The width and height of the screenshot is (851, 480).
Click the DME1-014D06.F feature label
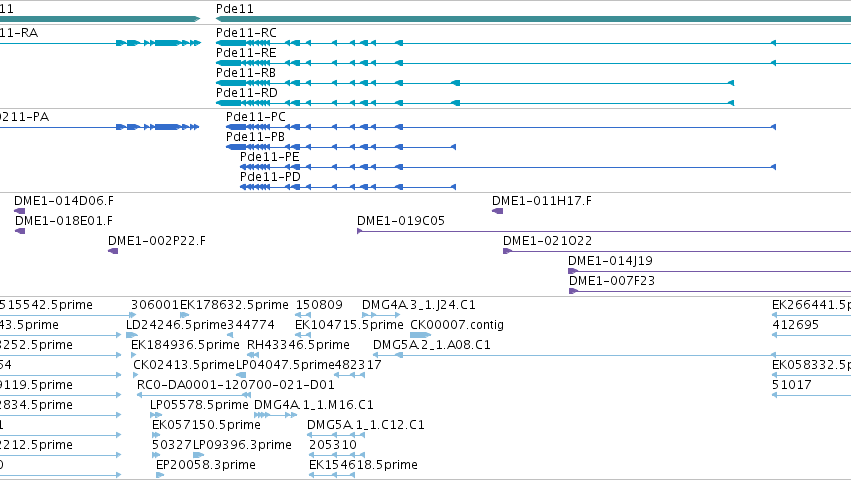[x=64, y=201]
